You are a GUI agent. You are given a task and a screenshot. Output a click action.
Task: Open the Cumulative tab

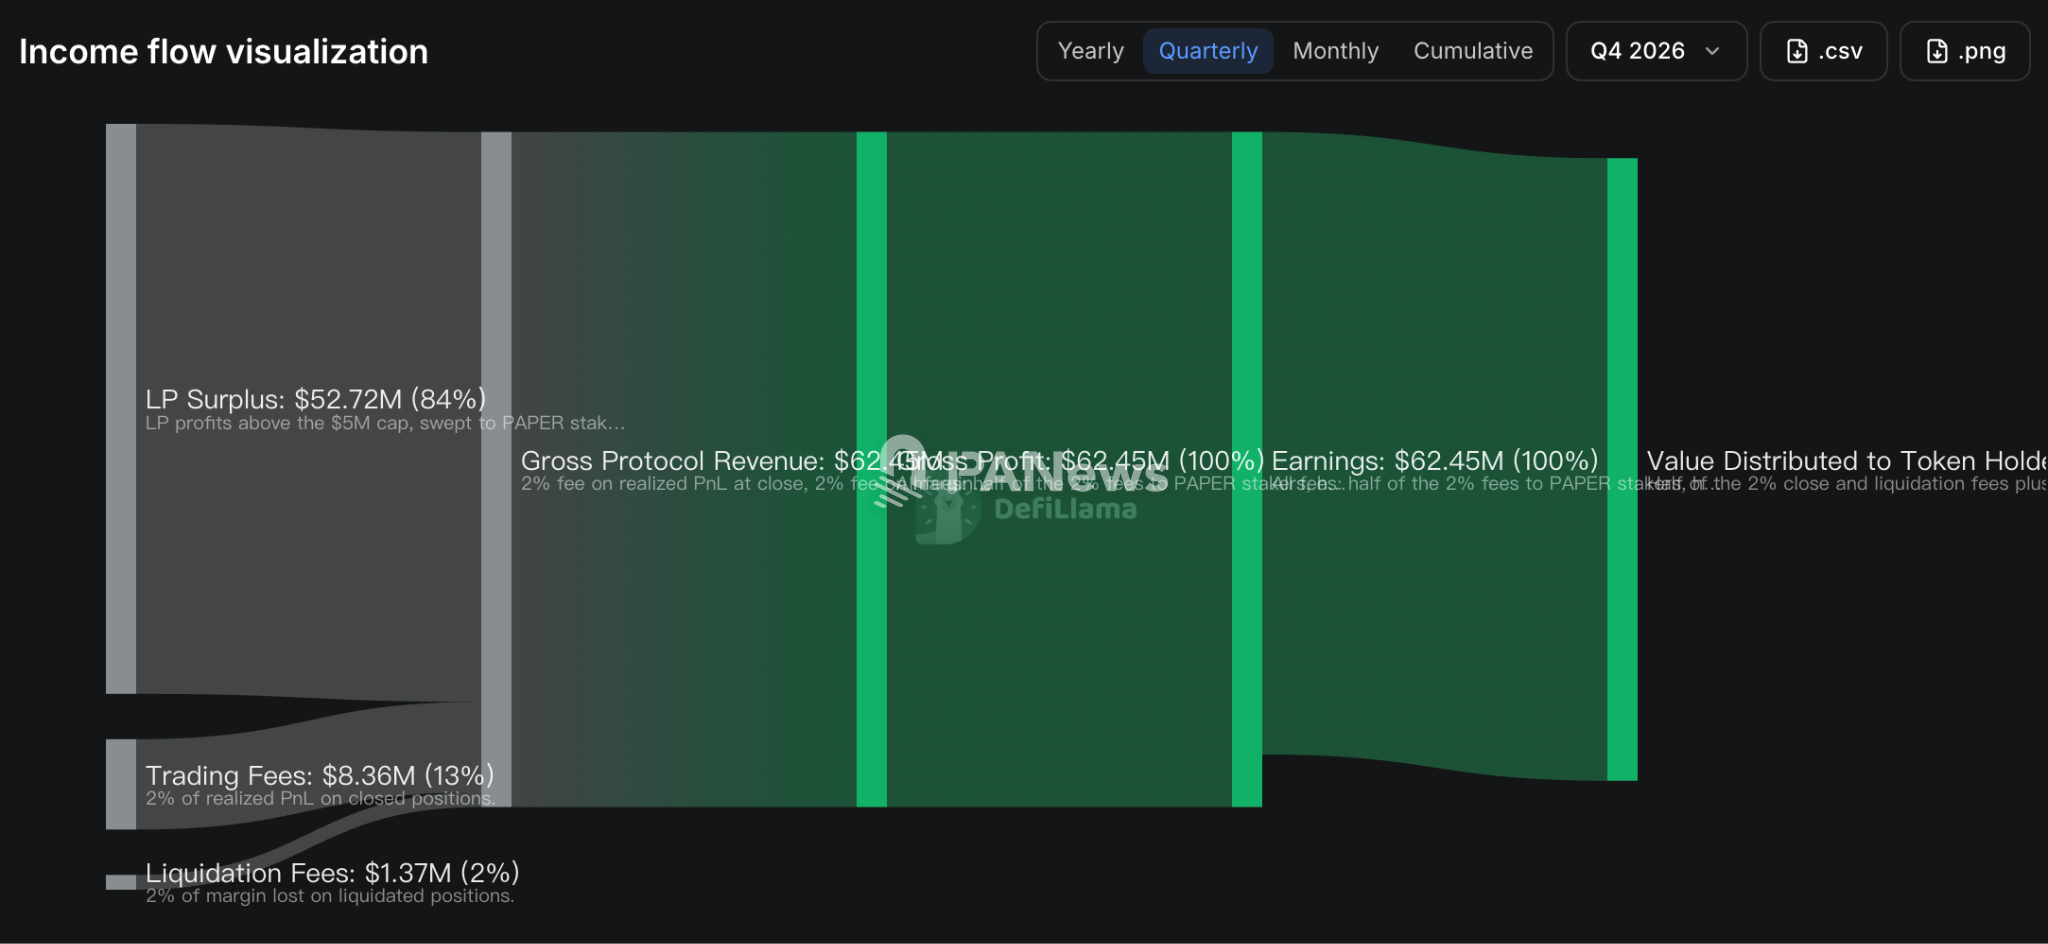tap(1473, 51)
